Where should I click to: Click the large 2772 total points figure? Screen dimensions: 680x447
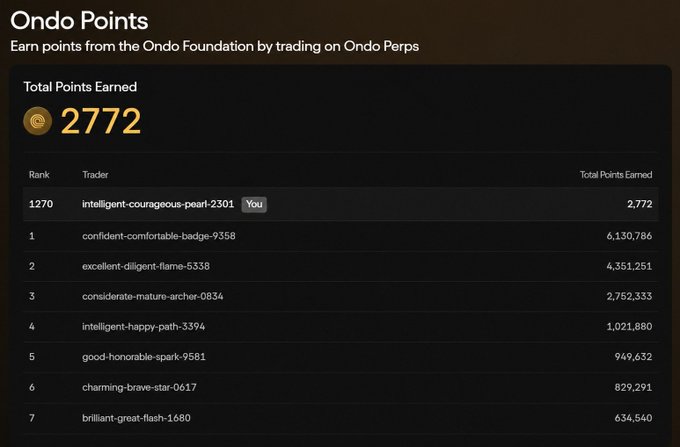pyautogui.click(x=101, y=121)
